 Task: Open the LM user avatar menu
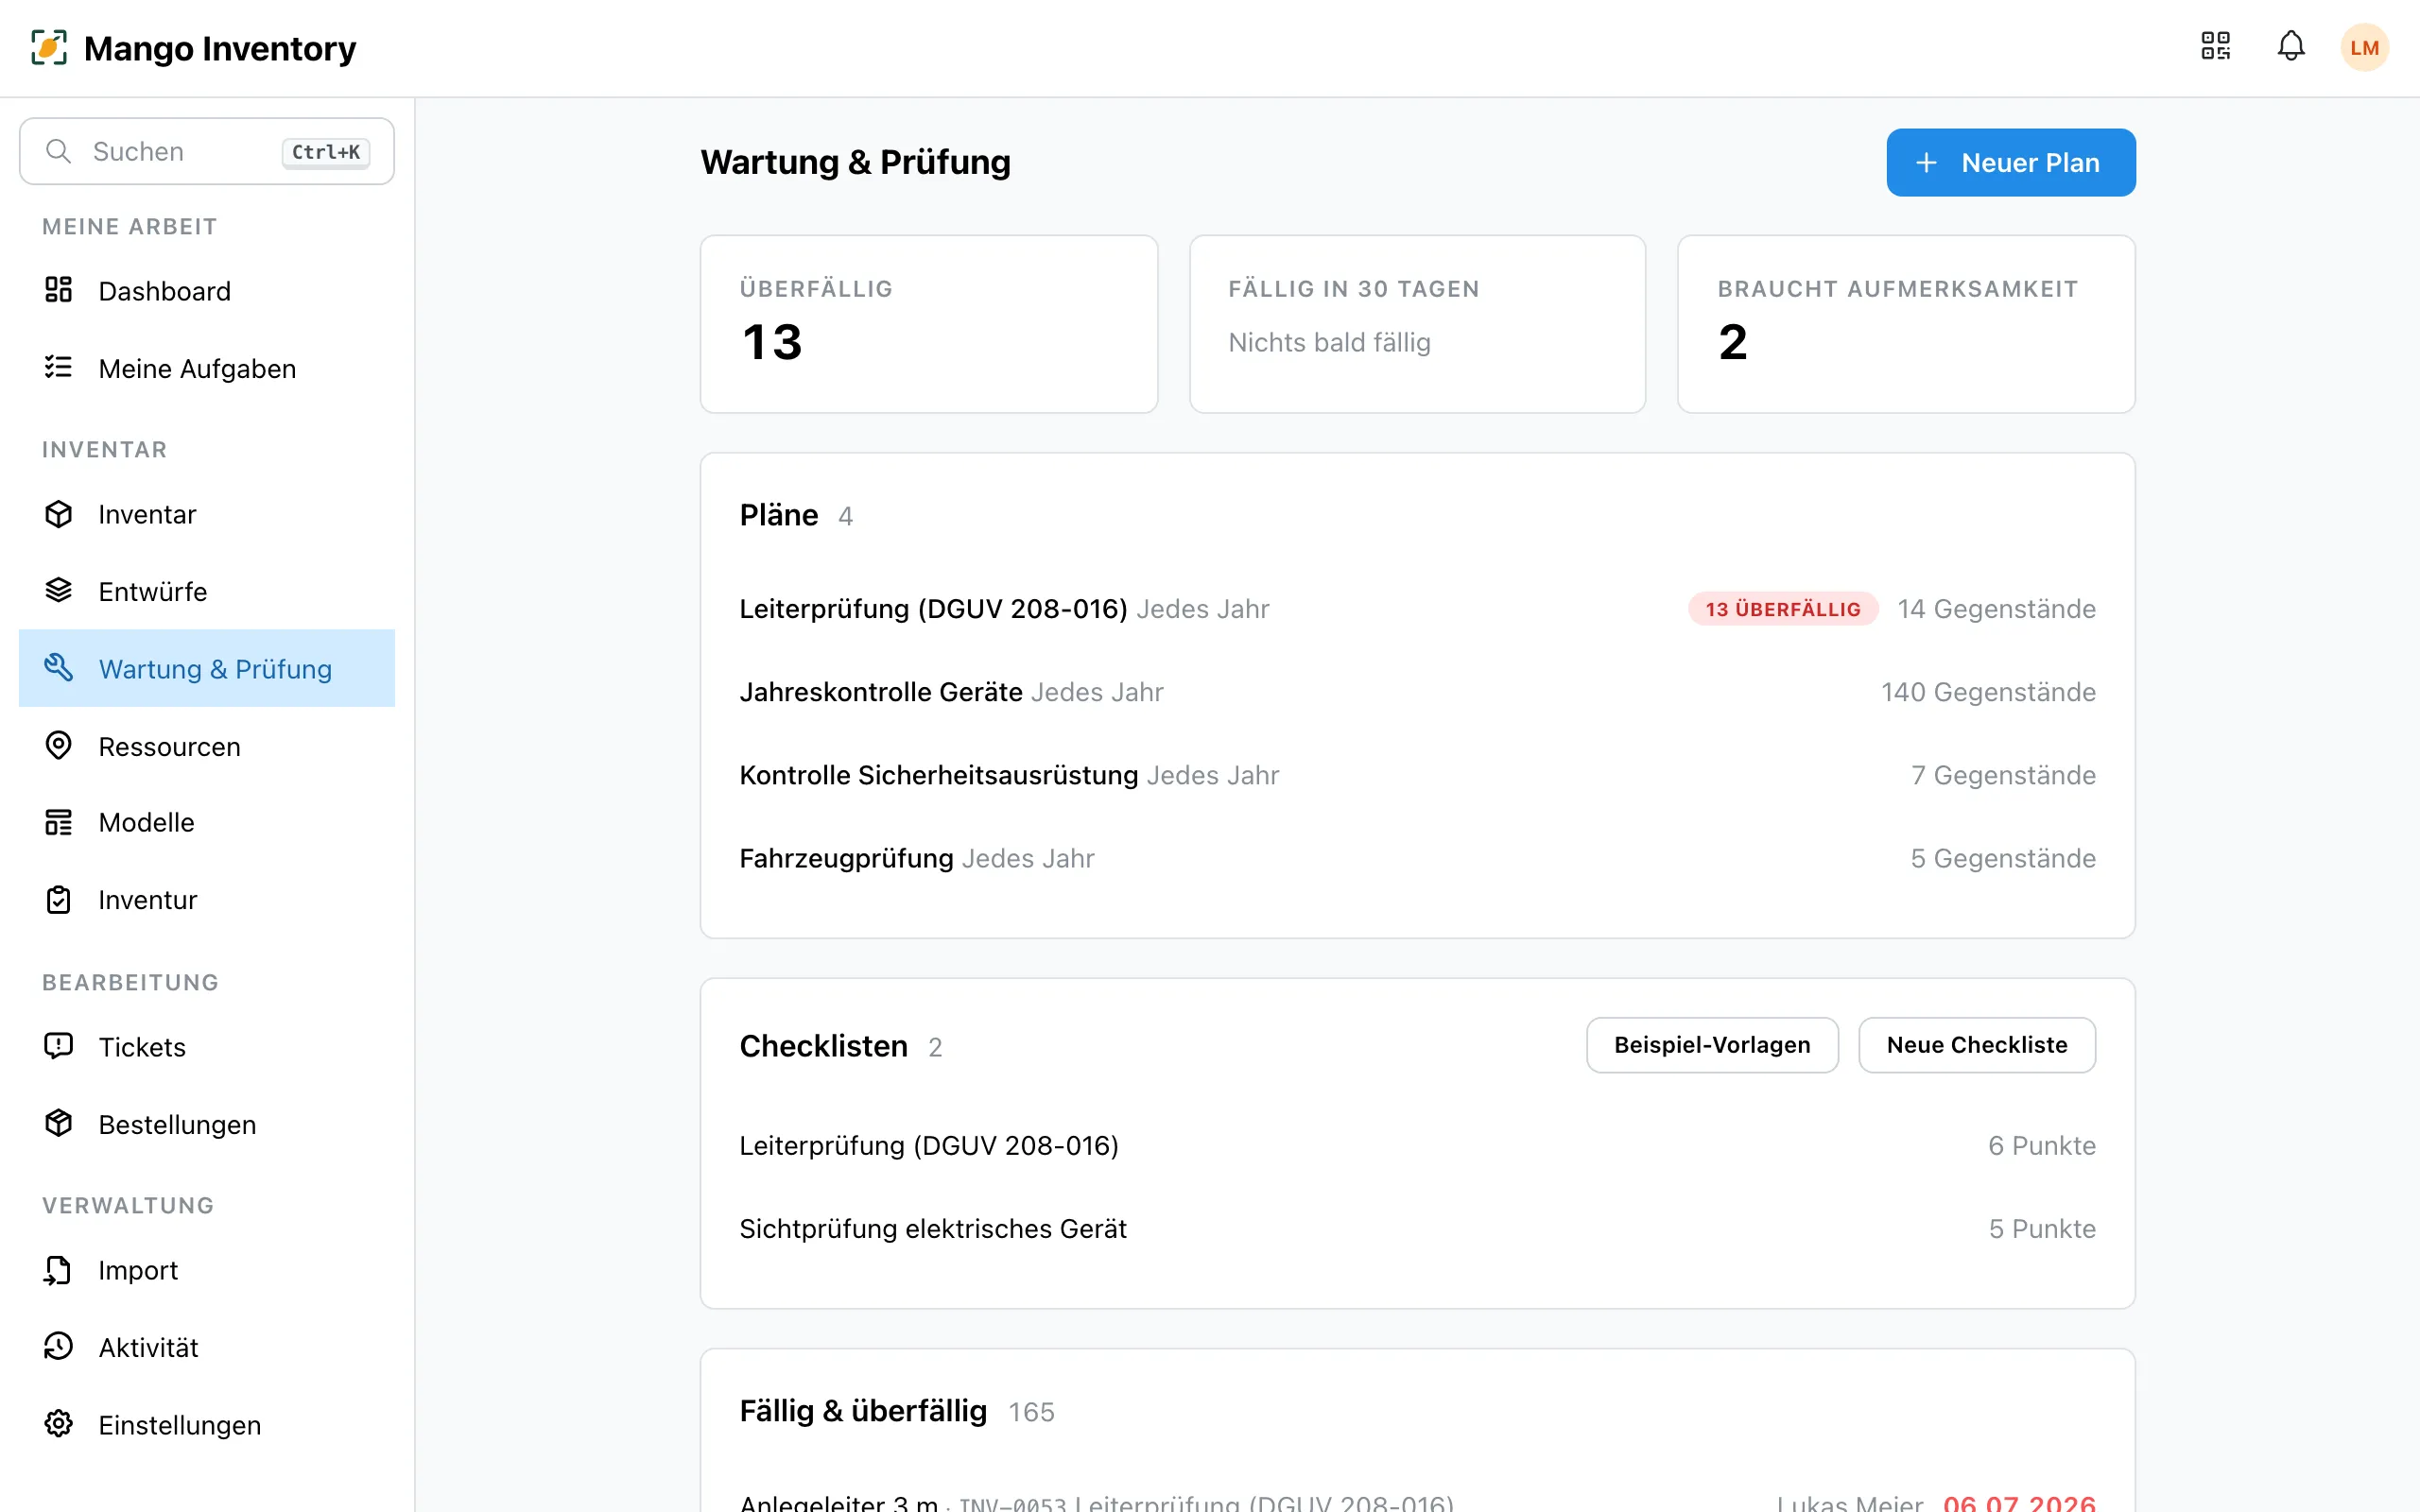tap(2364, 47)
